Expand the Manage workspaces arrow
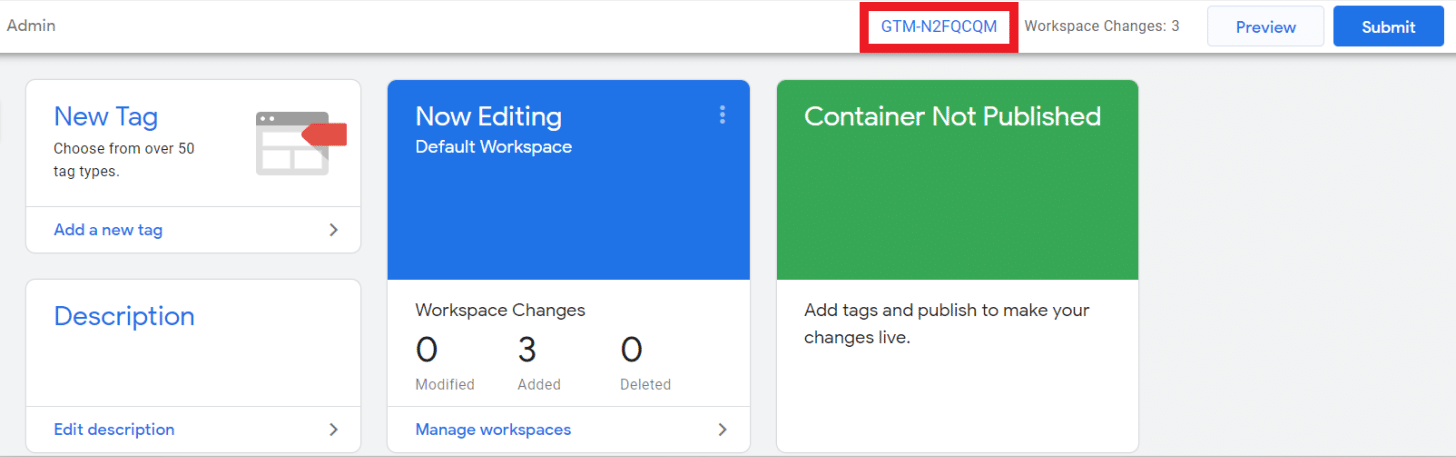Image resolution: width=1456 pixels, height=457 pixels. 722,430
